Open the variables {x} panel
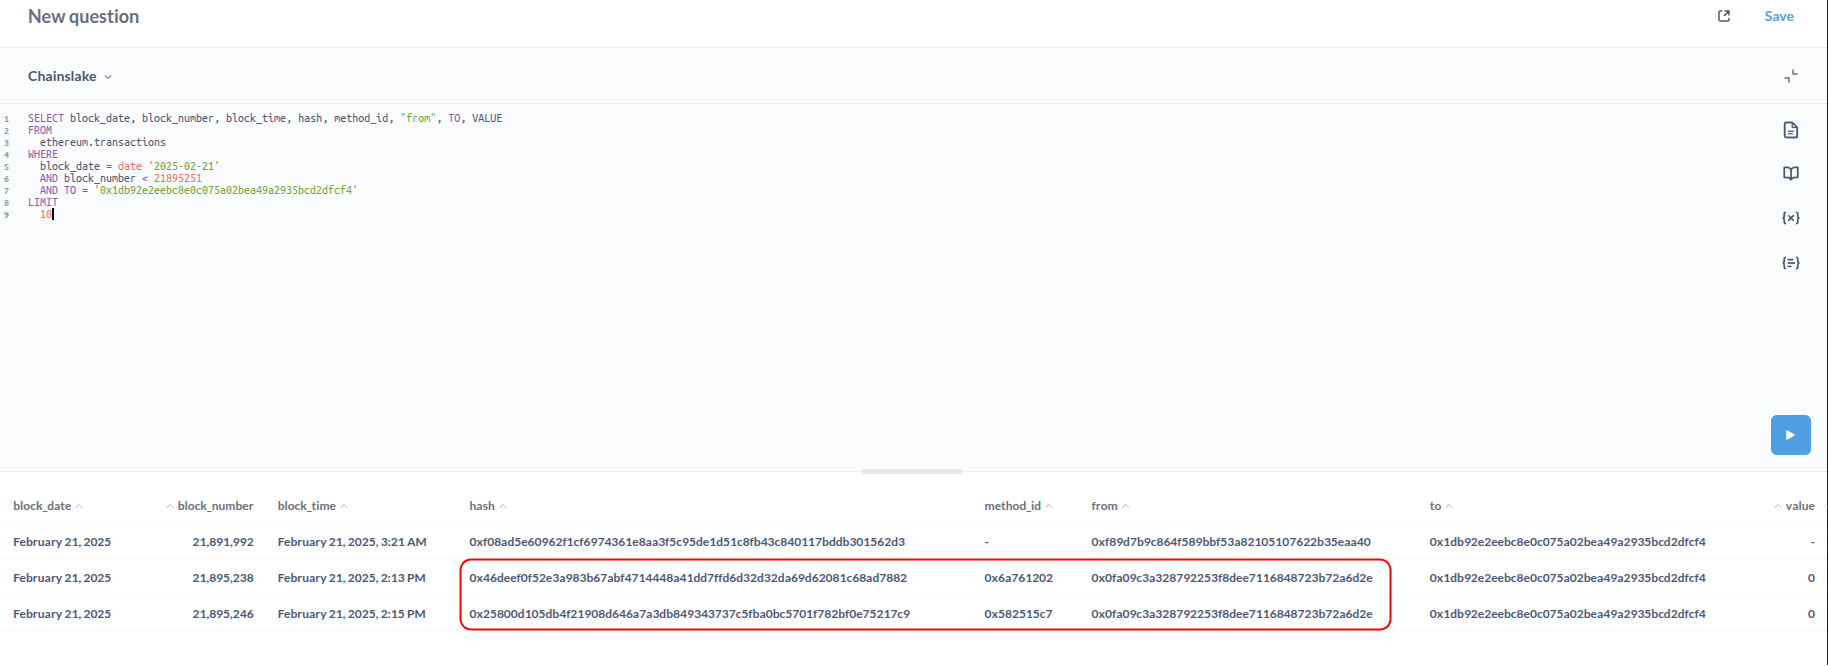 point(1790,218)
